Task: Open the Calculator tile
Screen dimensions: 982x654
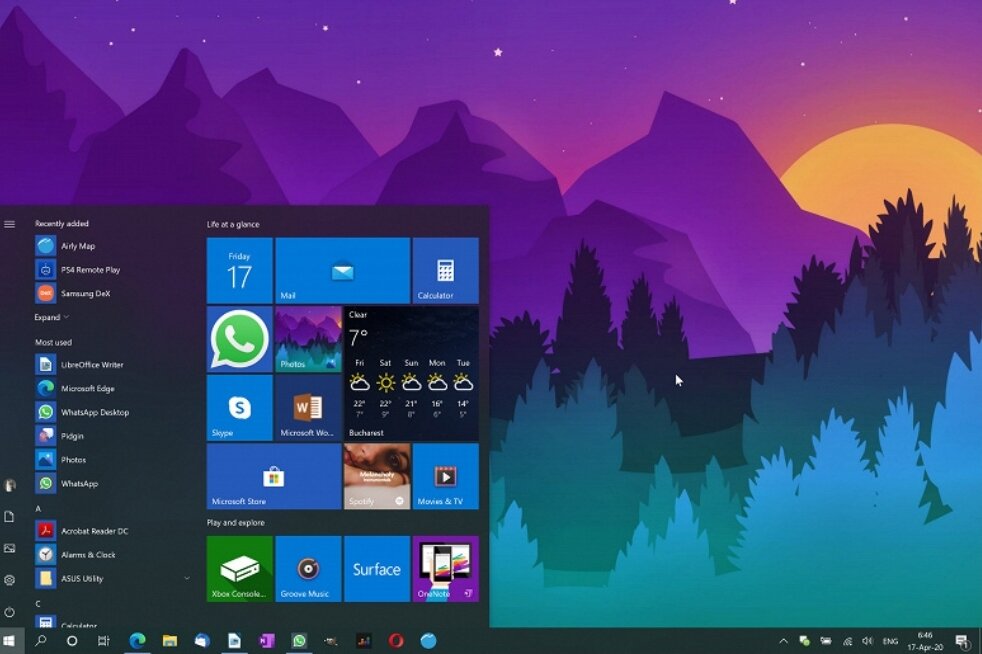Action: 445,271
